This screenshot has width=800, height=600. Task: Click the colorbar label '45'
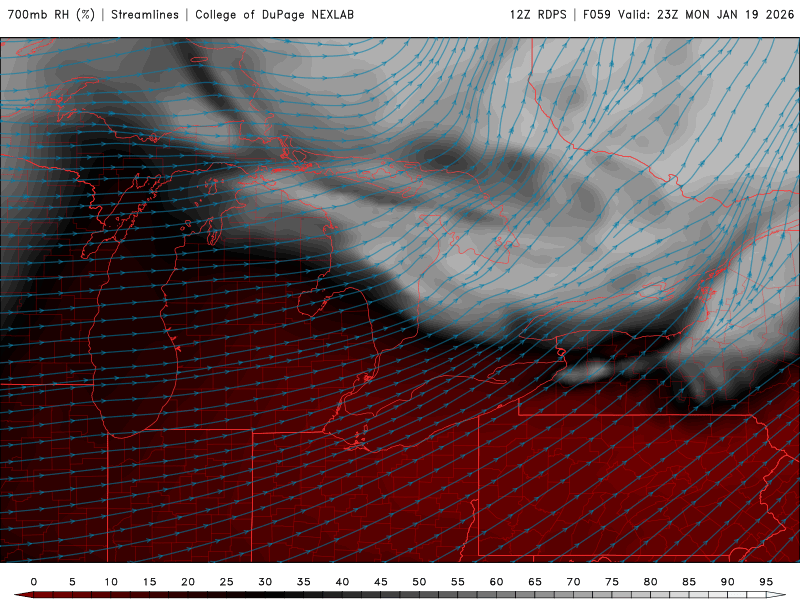pos(381,582)
